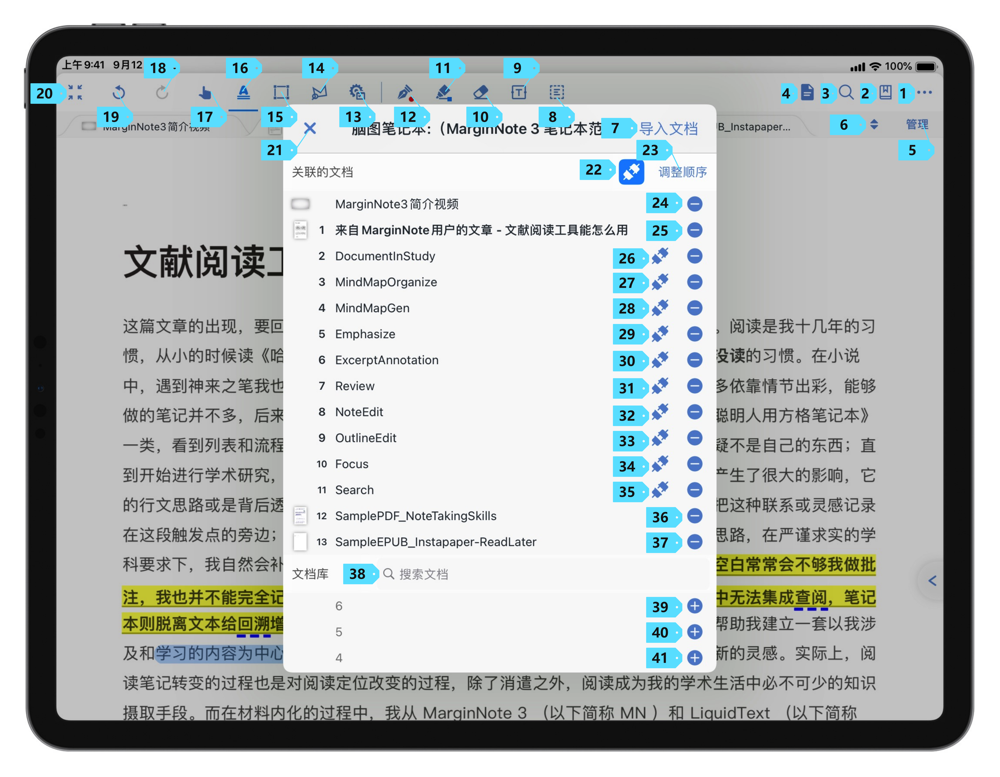Toggle link icon for Focus
Image resolution: width=1000 pixels, height=777 pixels.
660,464
